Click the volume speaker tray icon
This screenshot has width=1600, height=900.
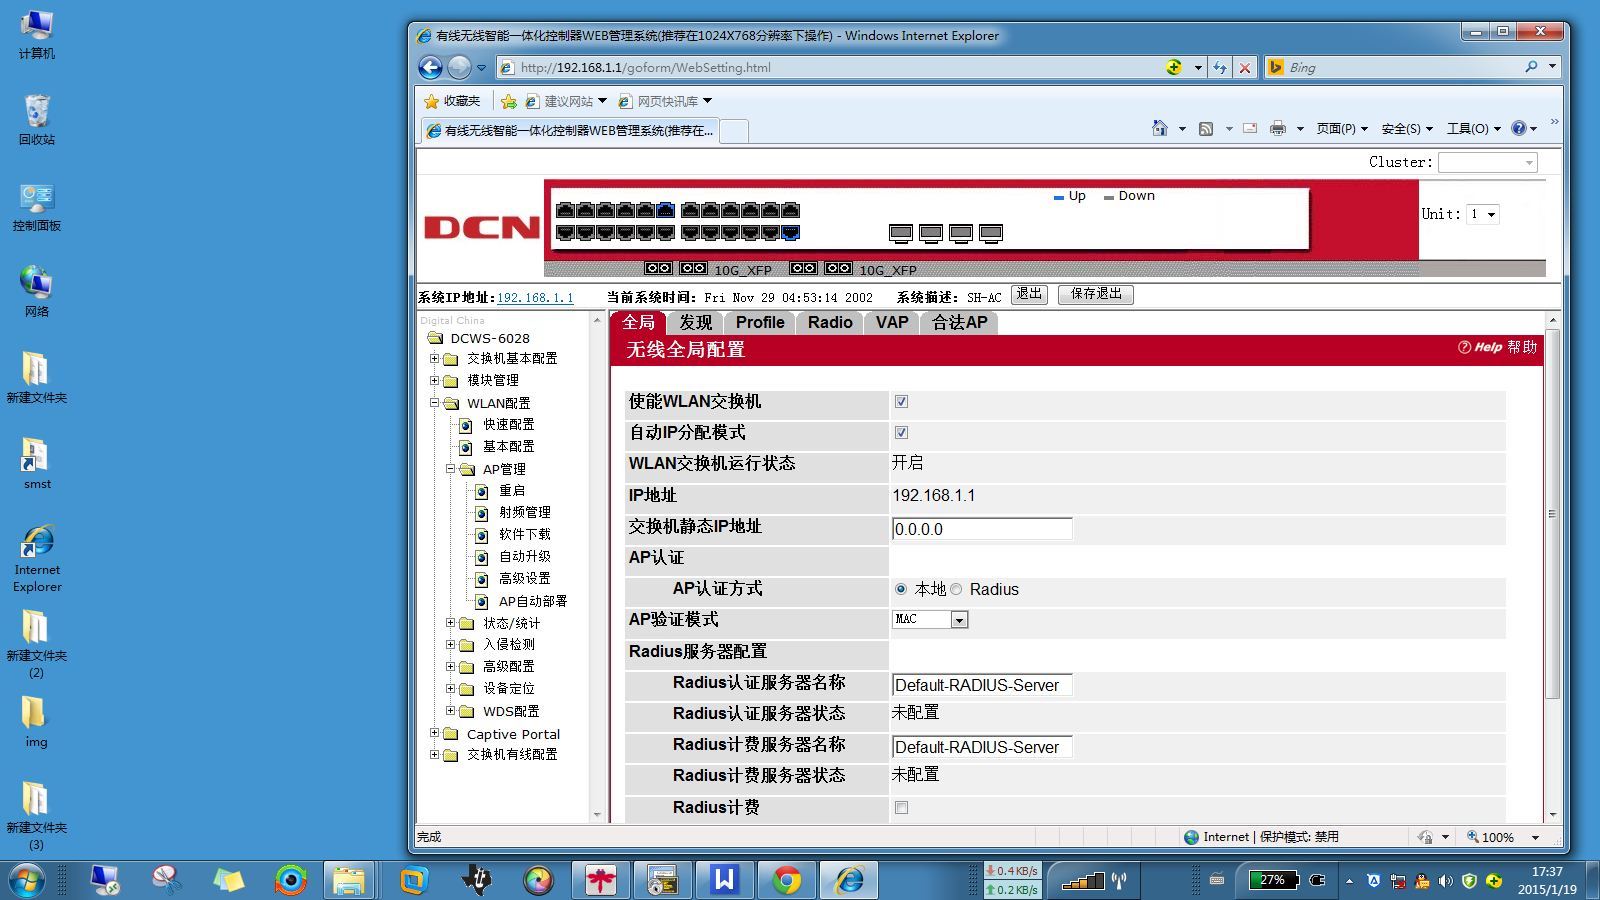click(1445, 881)
